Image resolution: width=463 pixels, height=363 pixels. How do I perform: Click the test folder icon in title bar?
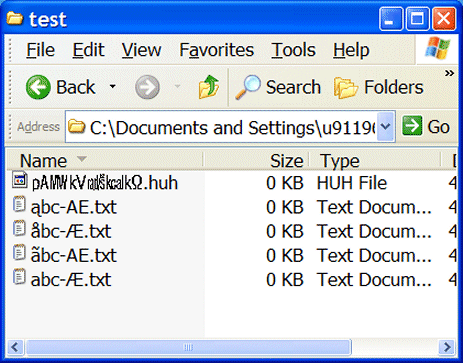click(15, 18)
